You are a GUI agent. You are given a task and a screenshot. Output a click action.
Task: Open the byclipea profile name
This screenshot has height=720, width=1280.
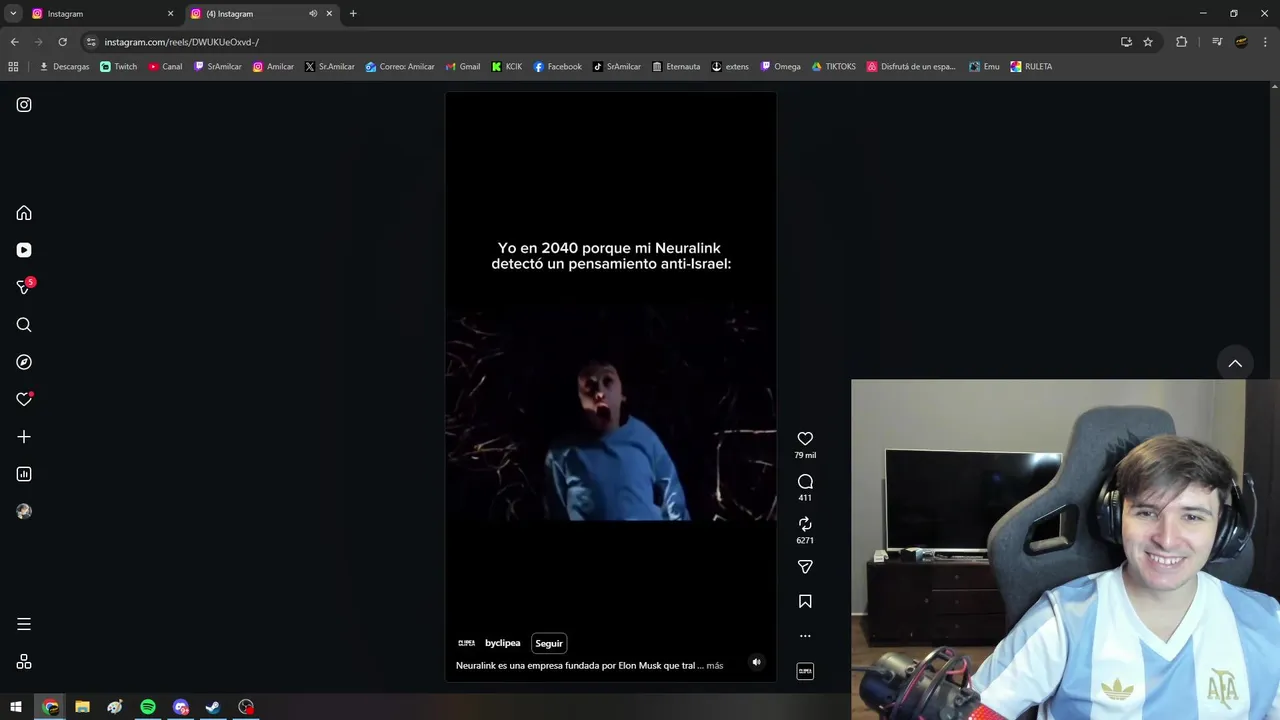[x=502, y=643]
